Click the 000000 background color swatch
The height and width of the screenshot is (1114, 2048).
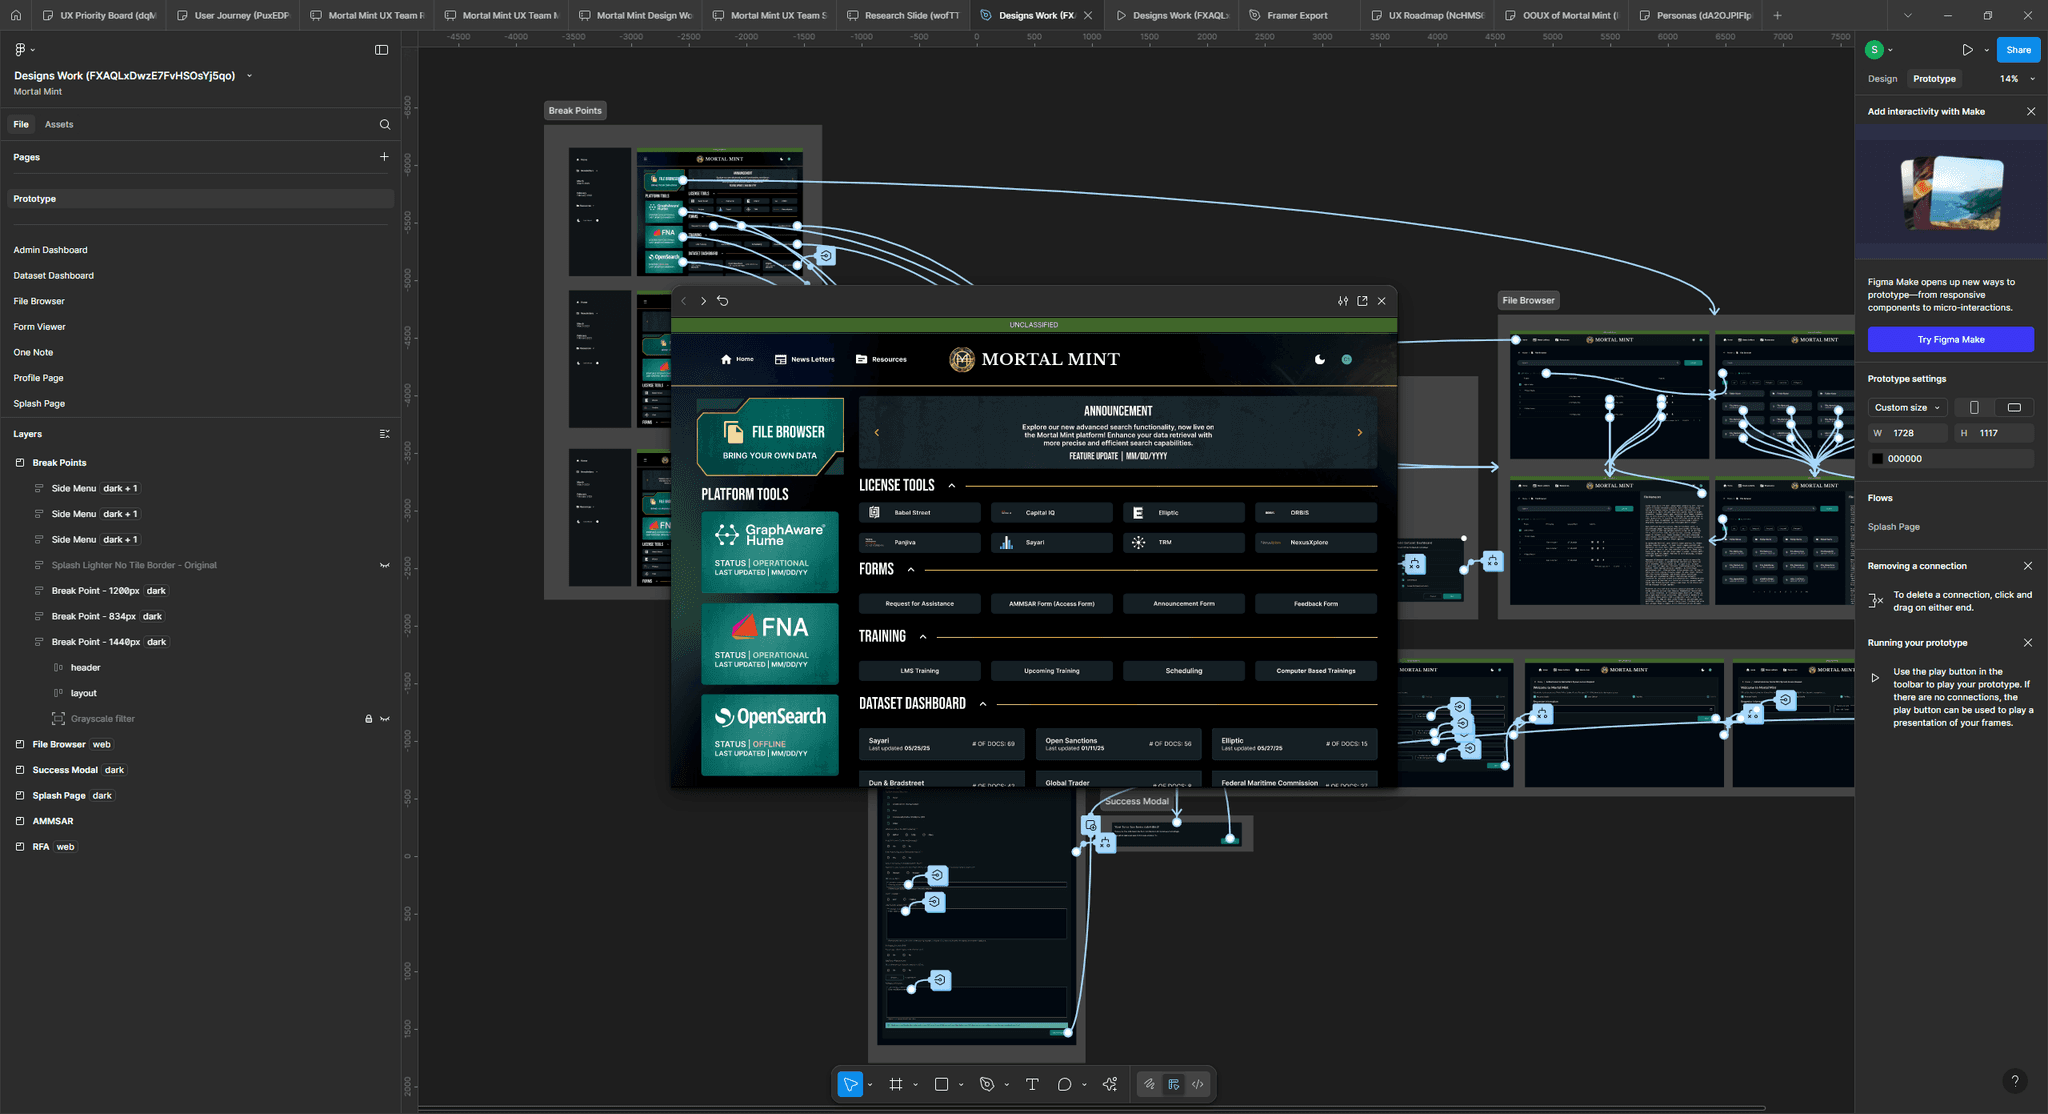pos(1878,459)
